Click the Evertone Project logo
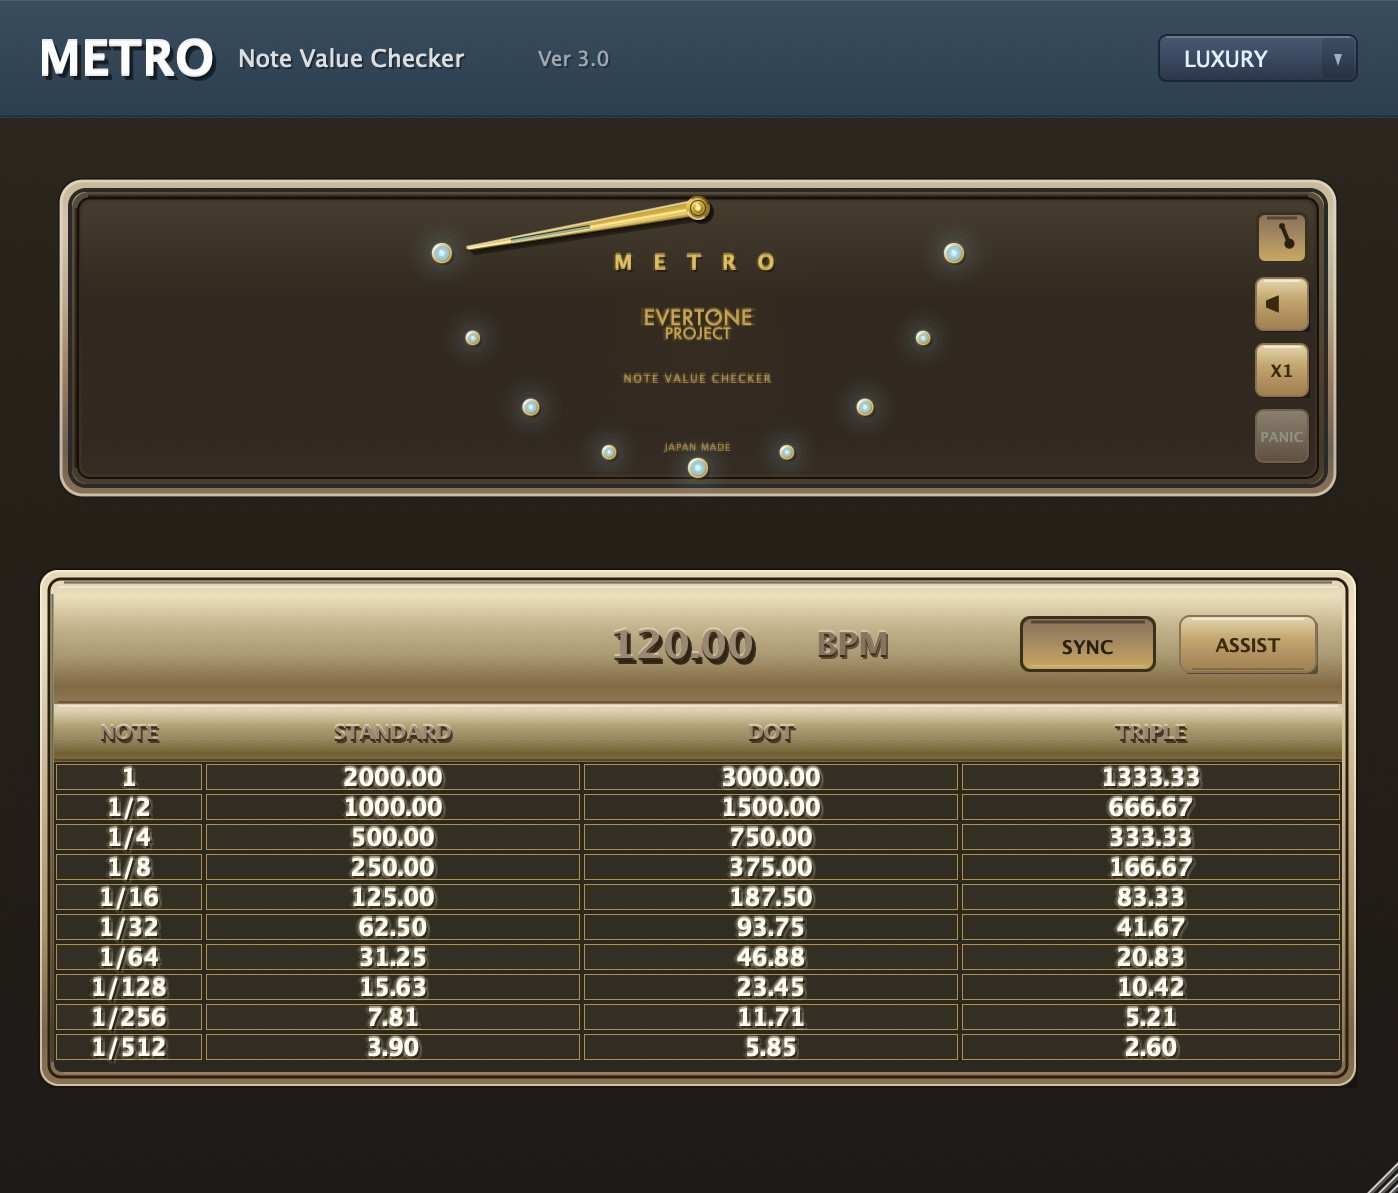 click(698, 322)
